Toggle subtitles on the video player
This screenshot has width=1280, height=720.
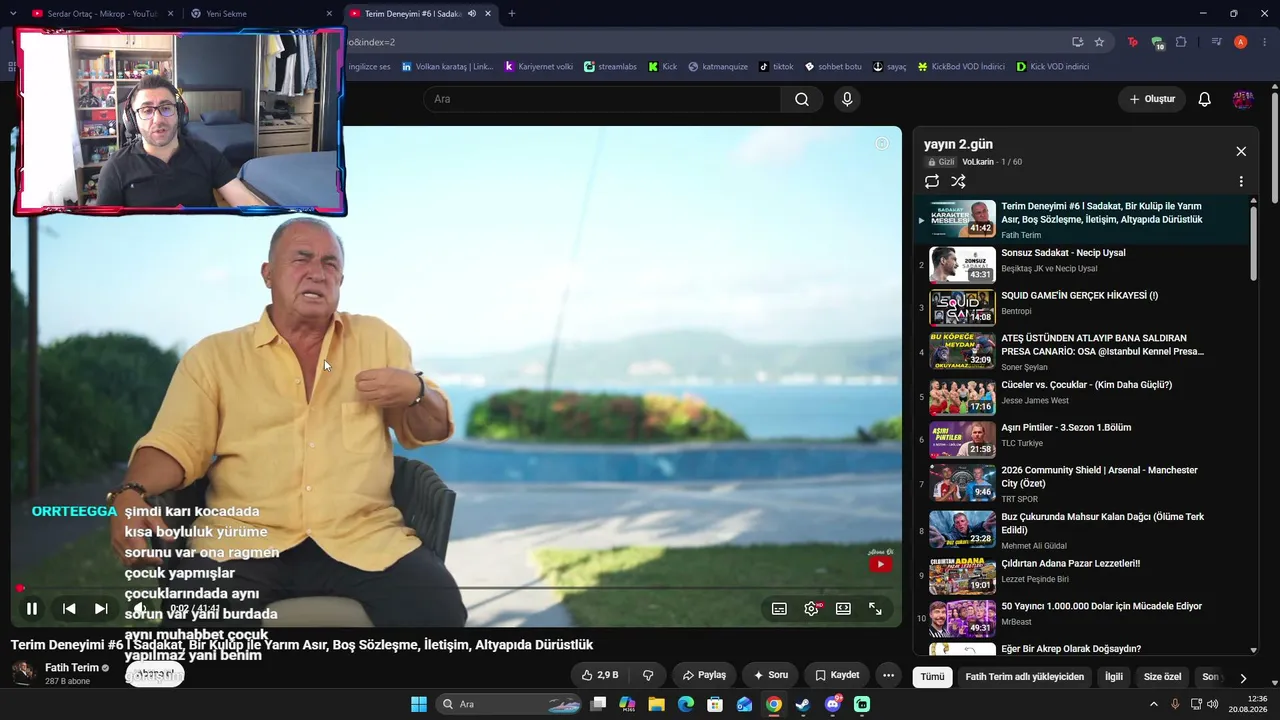(779, 608)
